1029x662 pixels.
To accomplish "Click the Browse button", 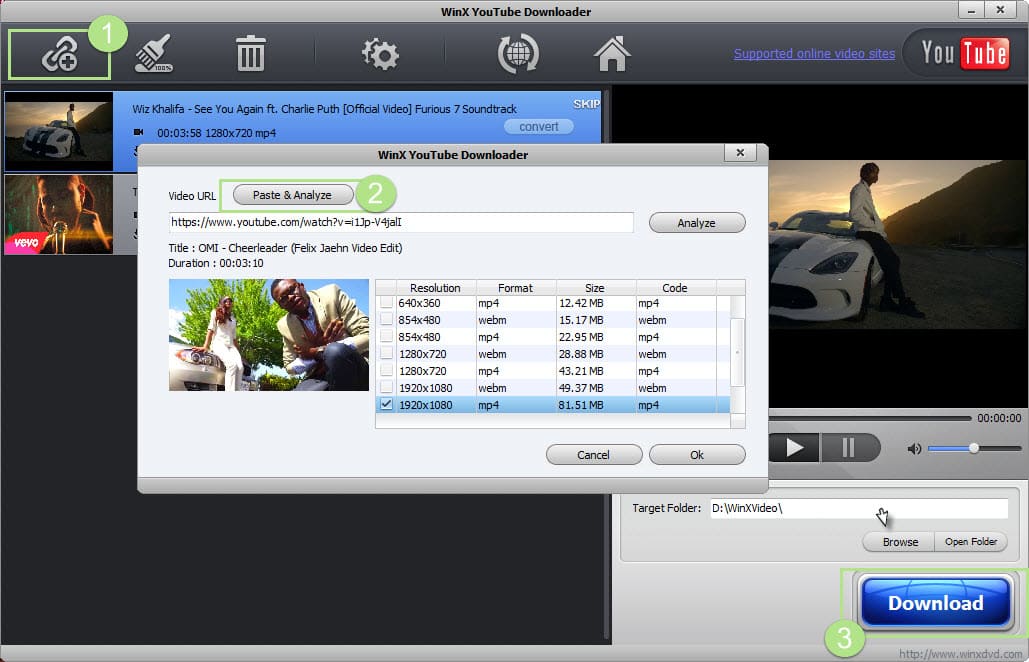I will (x=900, y=542).
